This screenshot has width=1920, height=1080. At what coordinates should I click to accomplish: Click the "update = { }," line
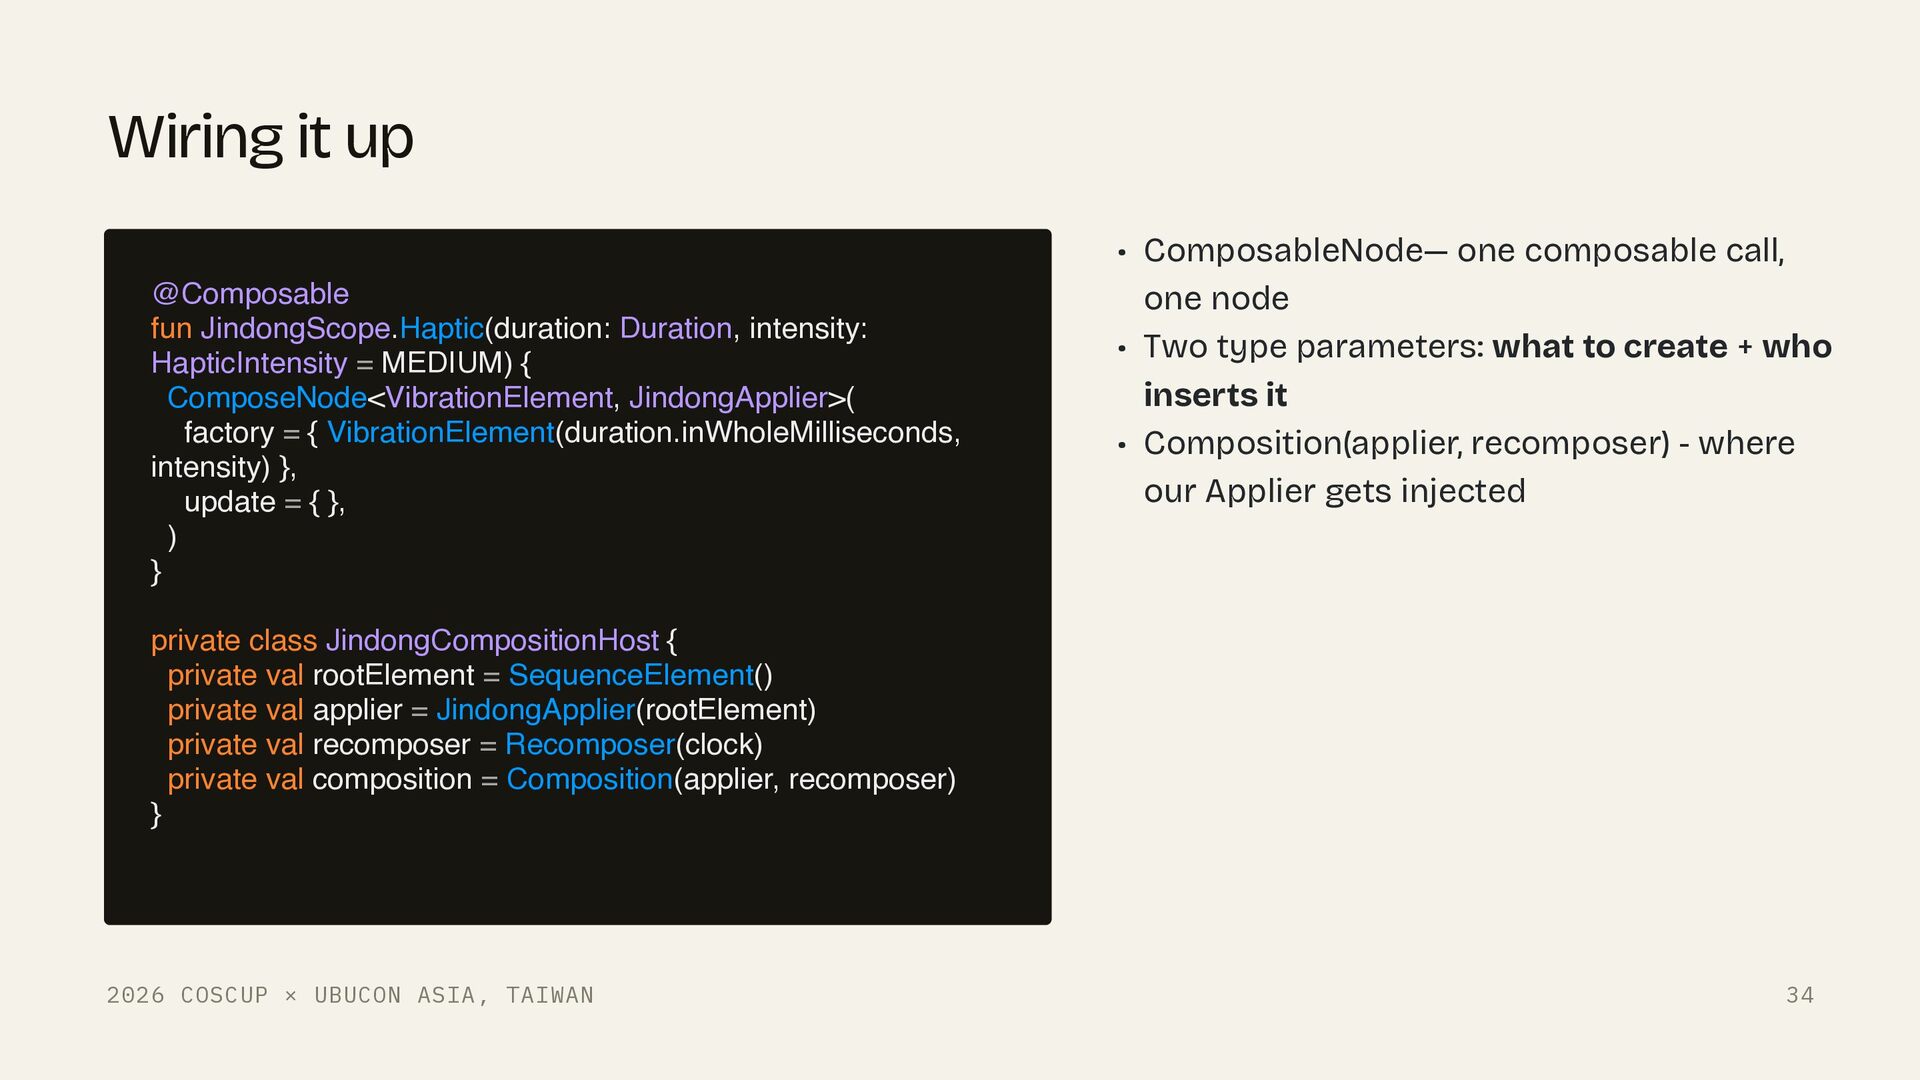[x=264, y=501]
